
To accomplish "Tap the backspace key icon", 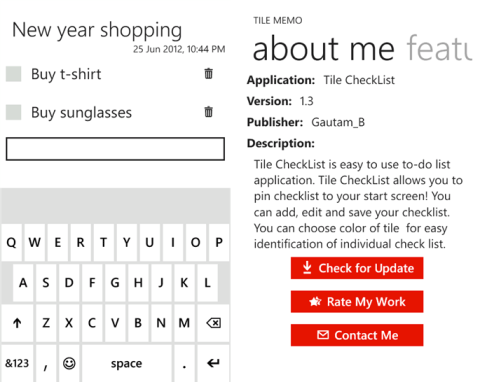I will [213, 323].
